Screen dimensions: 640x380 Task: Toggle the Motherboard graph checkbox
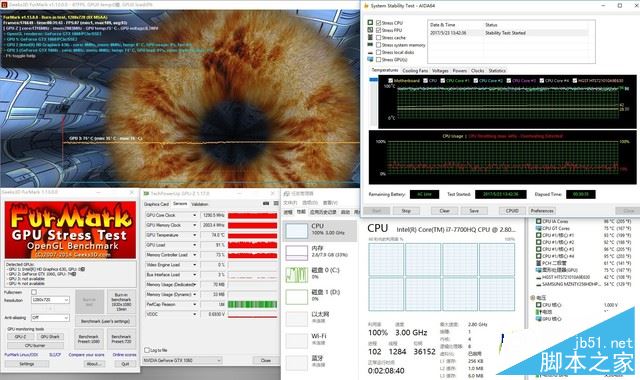point(391,81)
